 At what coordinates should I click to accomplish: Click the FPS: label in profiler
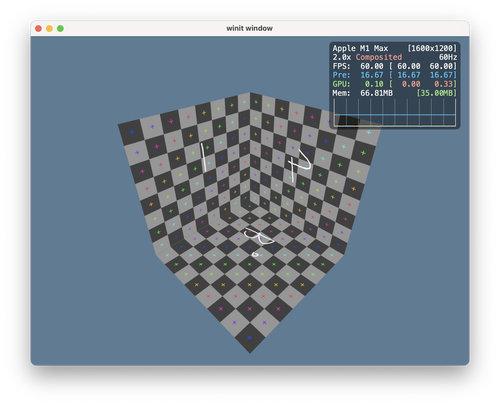coord(341,66)
